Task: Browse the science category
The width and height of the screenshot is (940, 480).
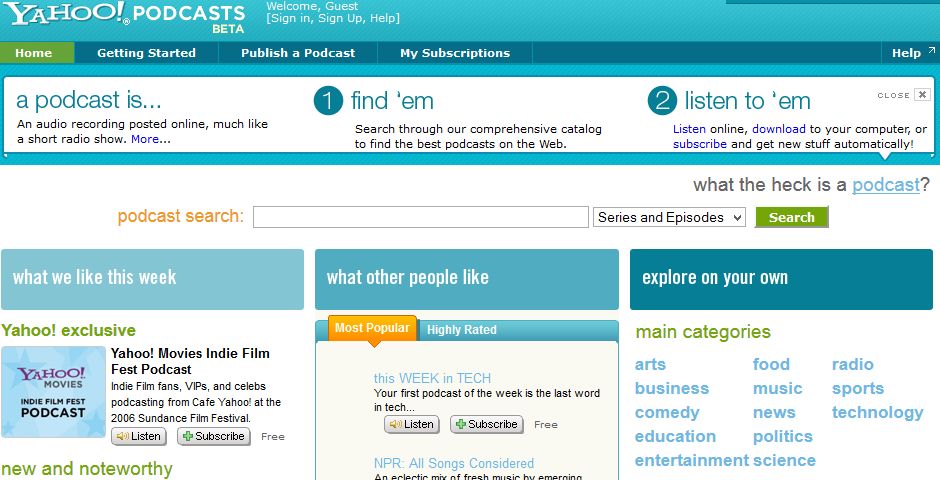Action: point(784,460)
